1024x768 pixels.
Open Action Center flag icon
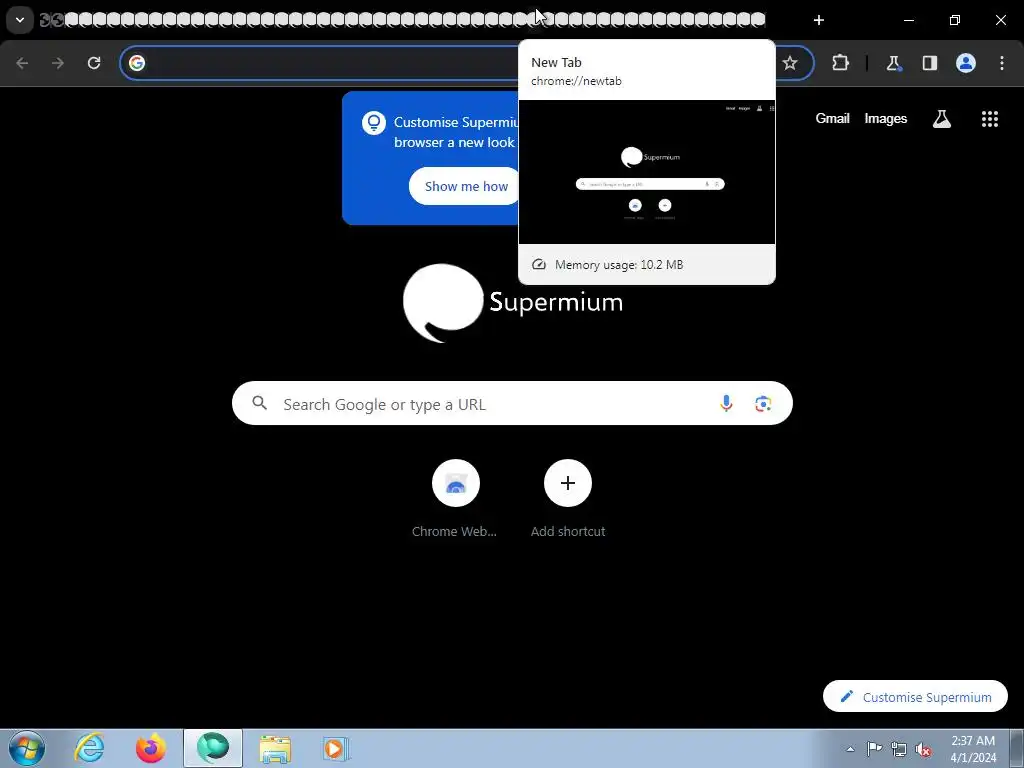[x=874, y=748]
